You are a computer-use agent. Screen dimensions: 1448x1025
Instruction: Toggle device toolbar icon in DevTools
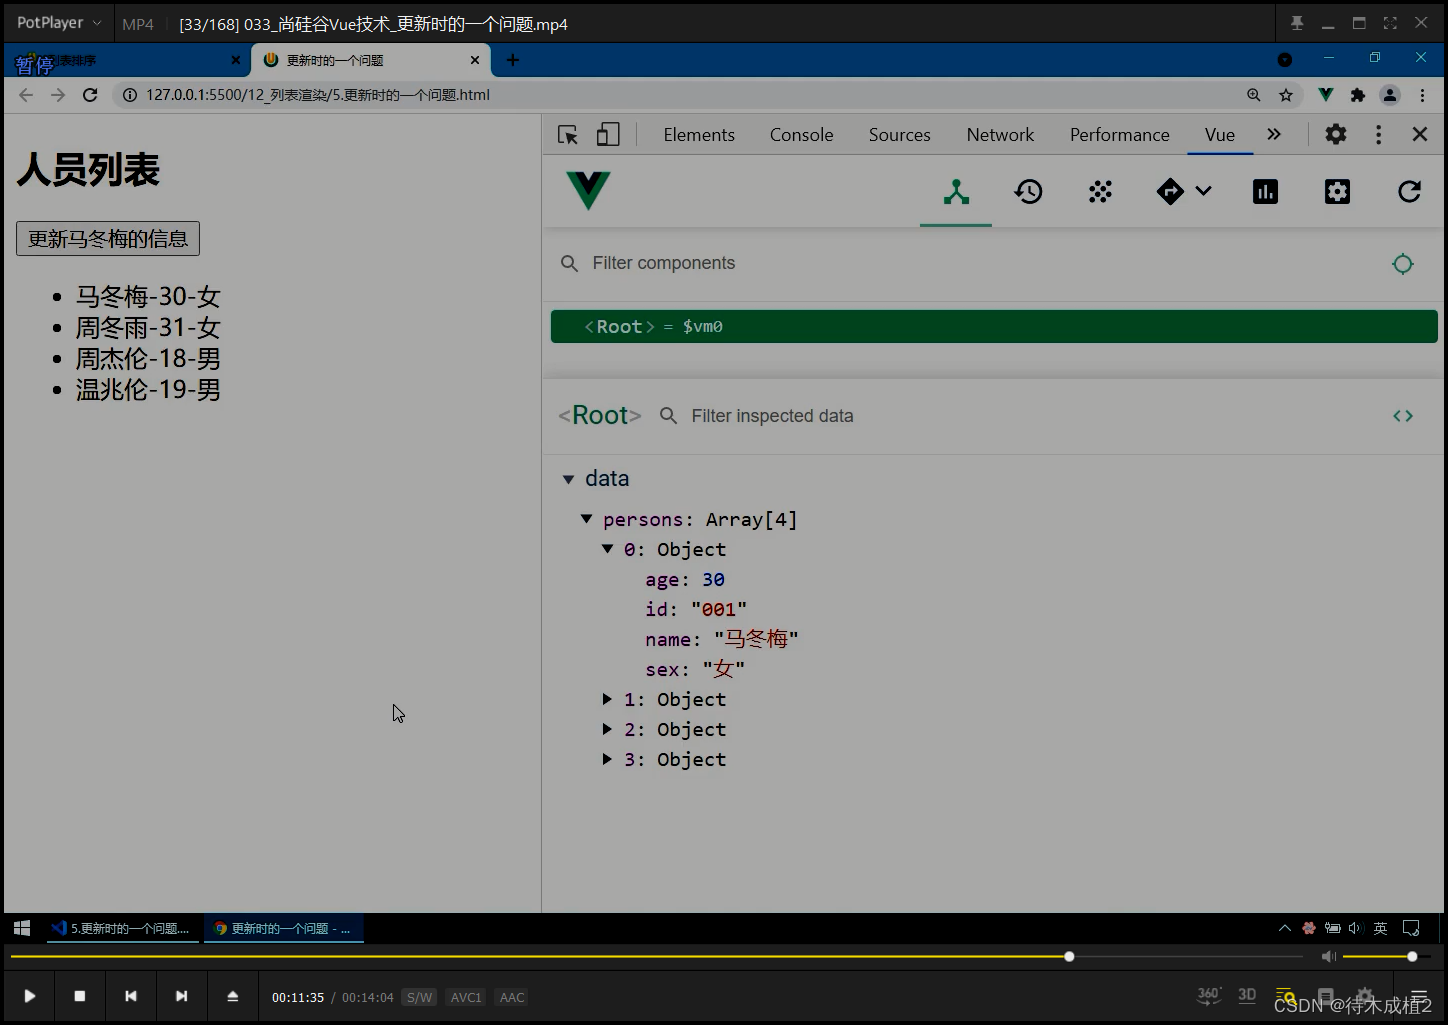point(608,135)
